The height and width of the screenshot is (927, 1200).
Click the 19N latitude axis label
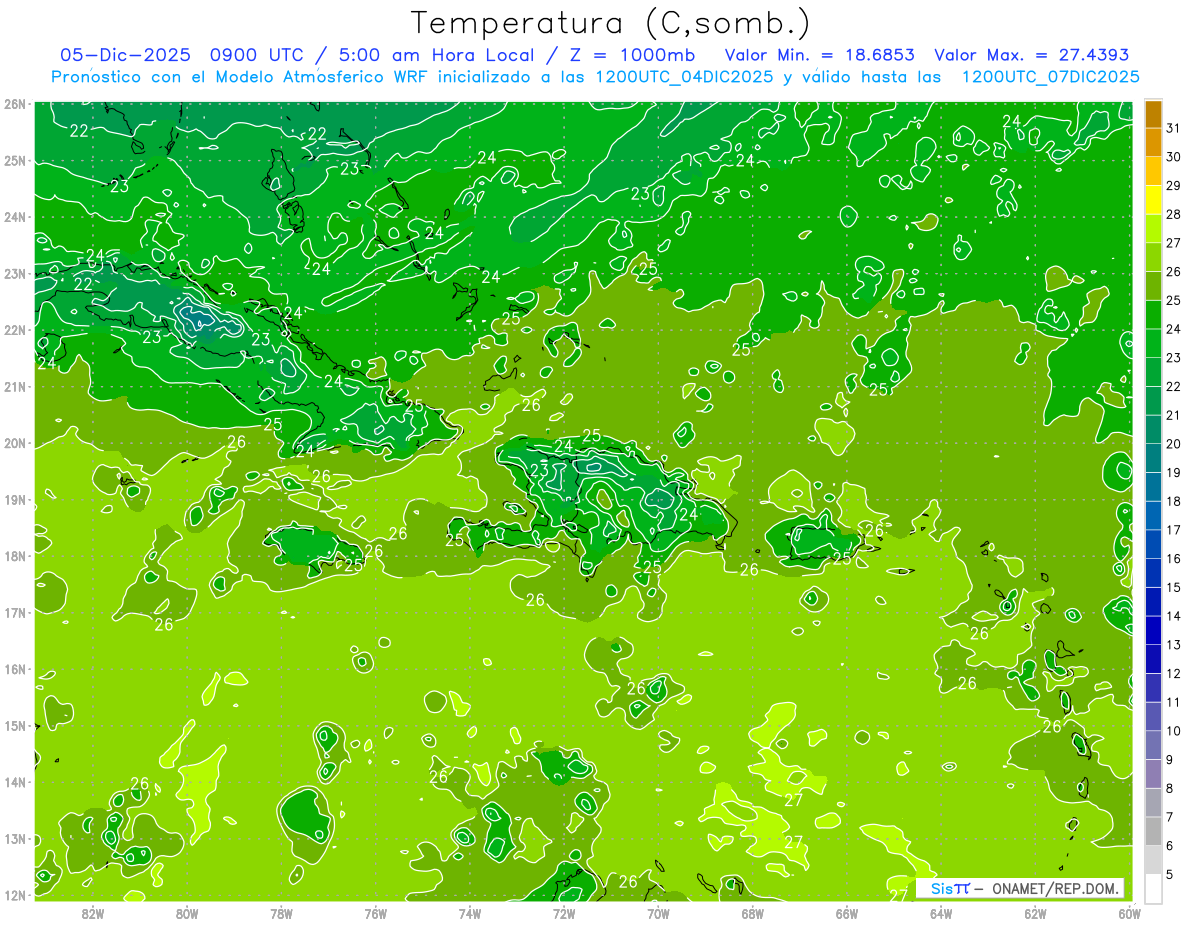[x=14, y=499]
